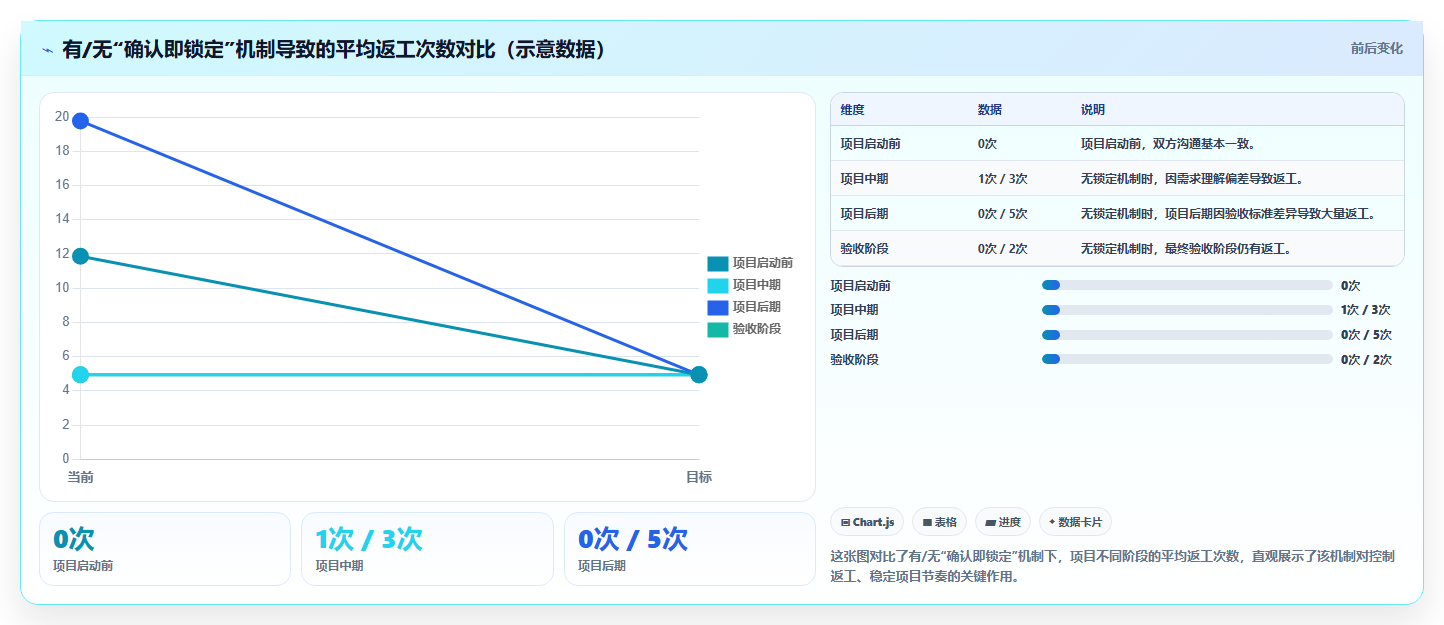This screenshot has height=625, width=1444.
Task: Toggle the 项目启动前 legend entry
Action: pyautogui.click(x=750, y=263)
